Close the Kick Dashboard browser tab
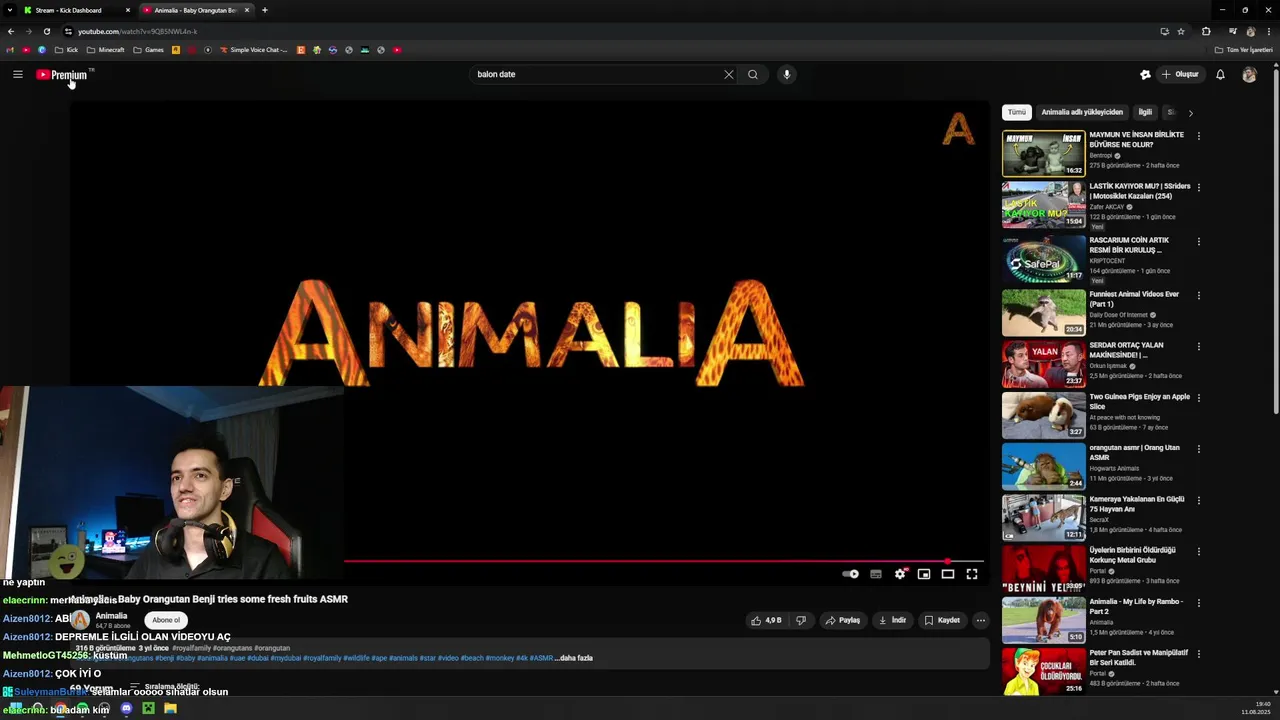The image size is (1280, 720). pos(128,10)
